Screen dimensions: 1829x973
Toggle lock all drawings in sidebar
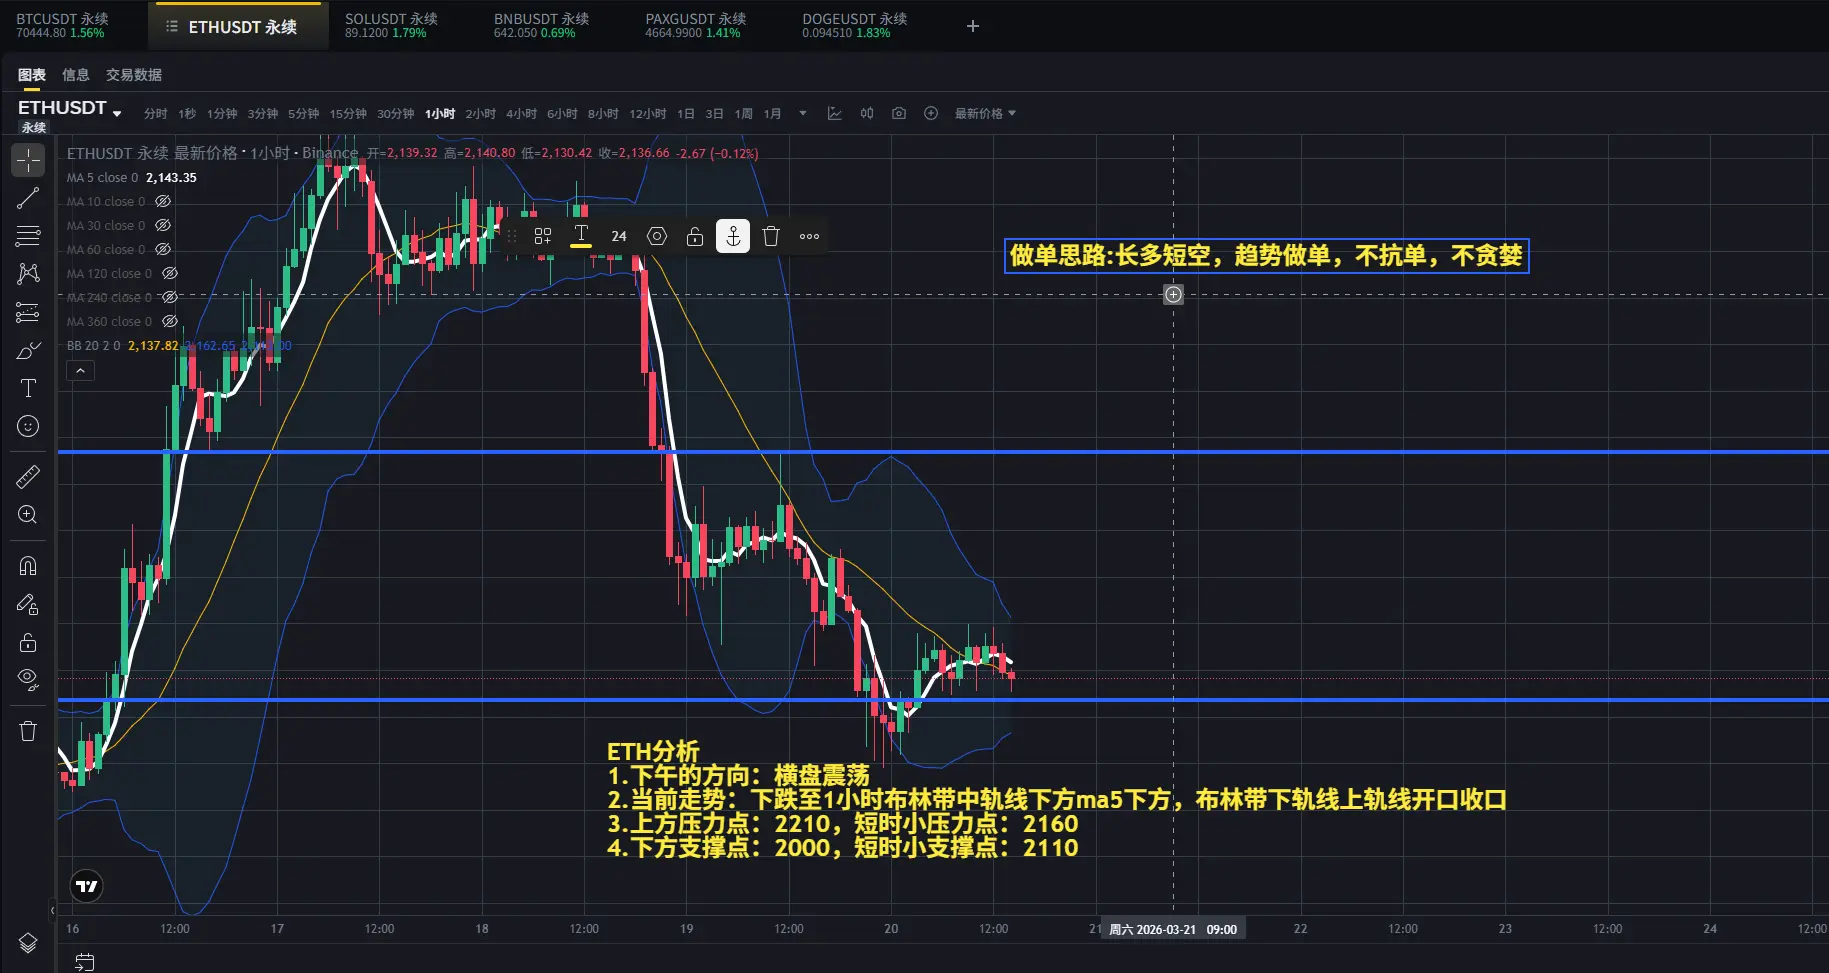pyautogui.click(x=28, y=642)
